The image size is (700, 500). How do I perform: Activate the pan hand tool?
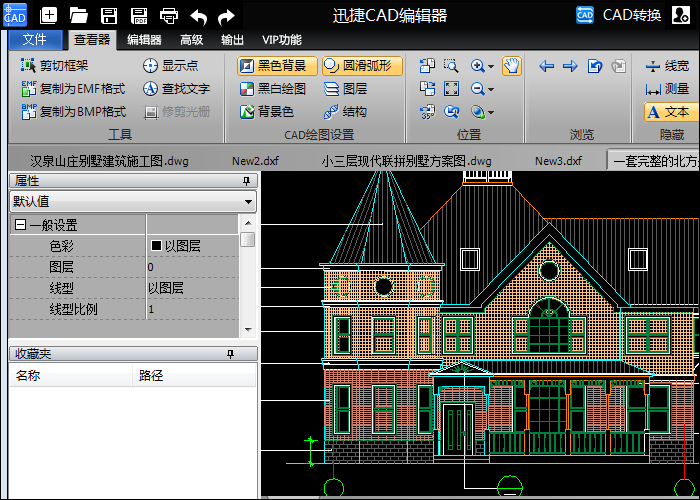[x=512, y=66]
